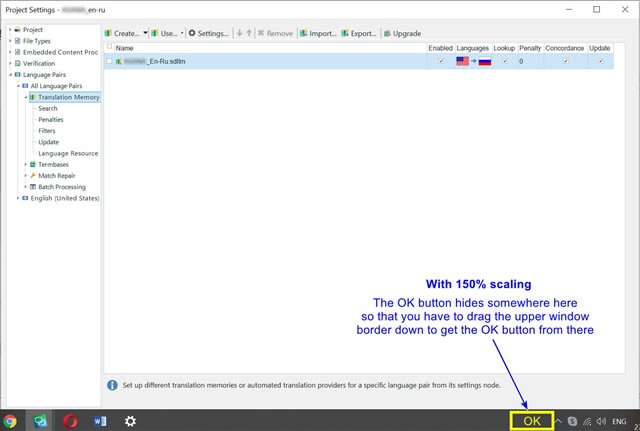This screenshot has height=431, width=640.
Task: Expand the Batch Processing node arrow
Action: [x=25, y=187]
